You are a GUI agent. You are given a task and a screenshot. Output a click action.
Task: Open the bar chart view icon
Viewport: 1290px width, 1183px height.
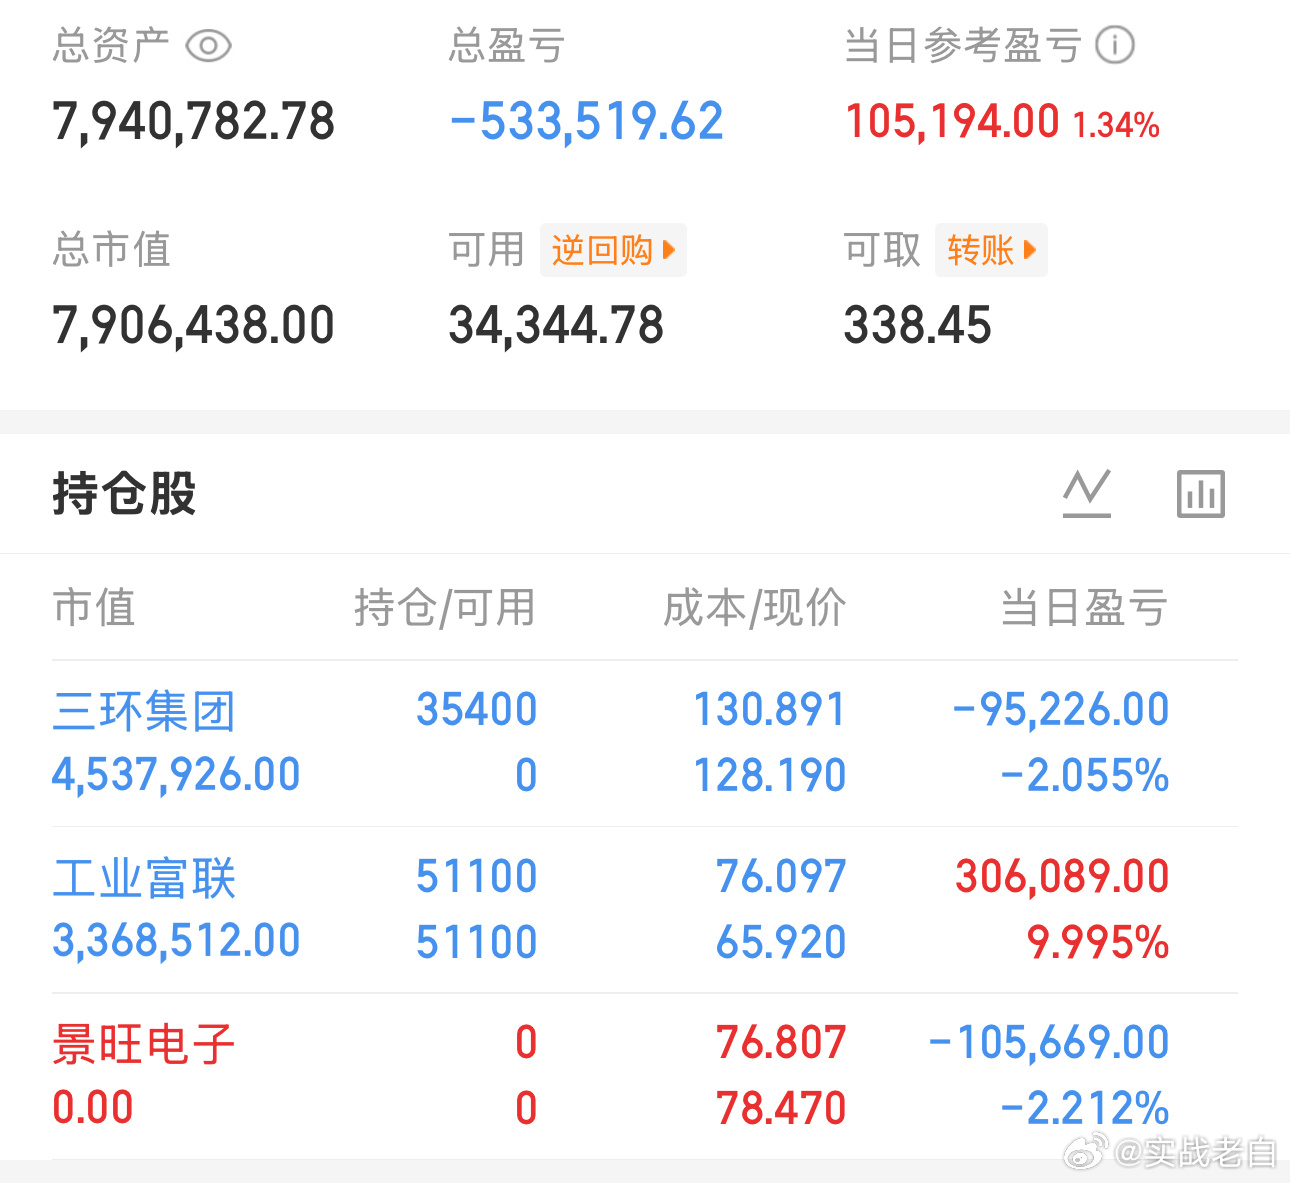1201,493
